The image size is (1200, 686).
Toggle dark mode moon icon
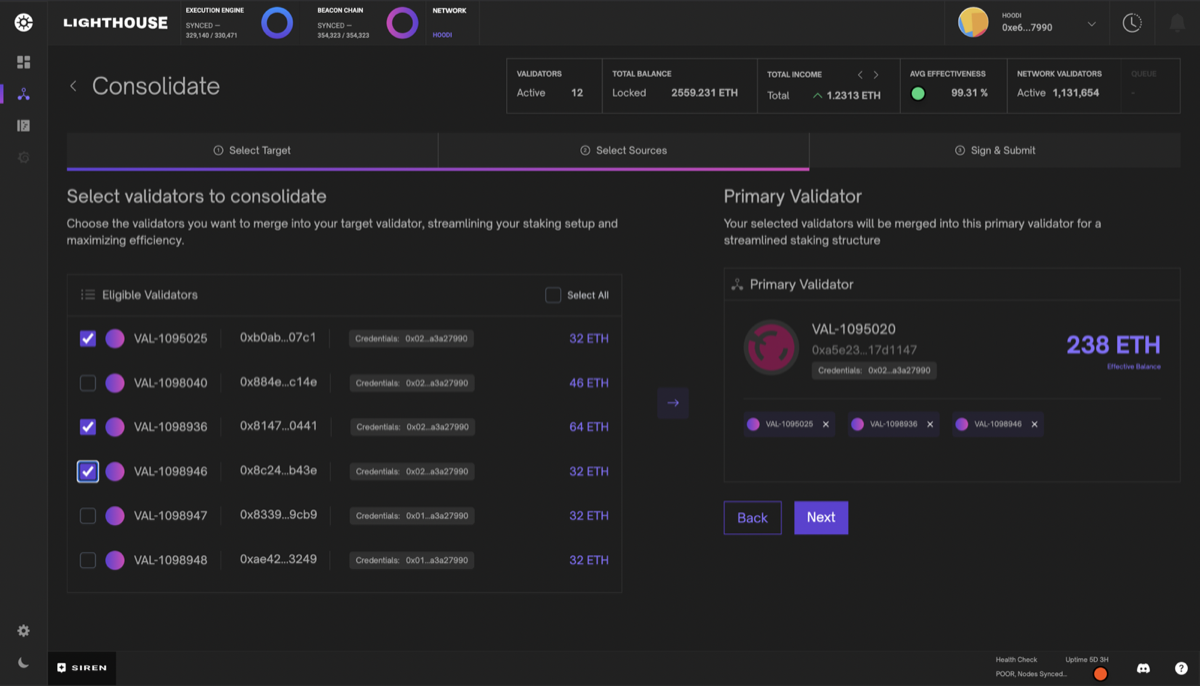tap(24, 663)
